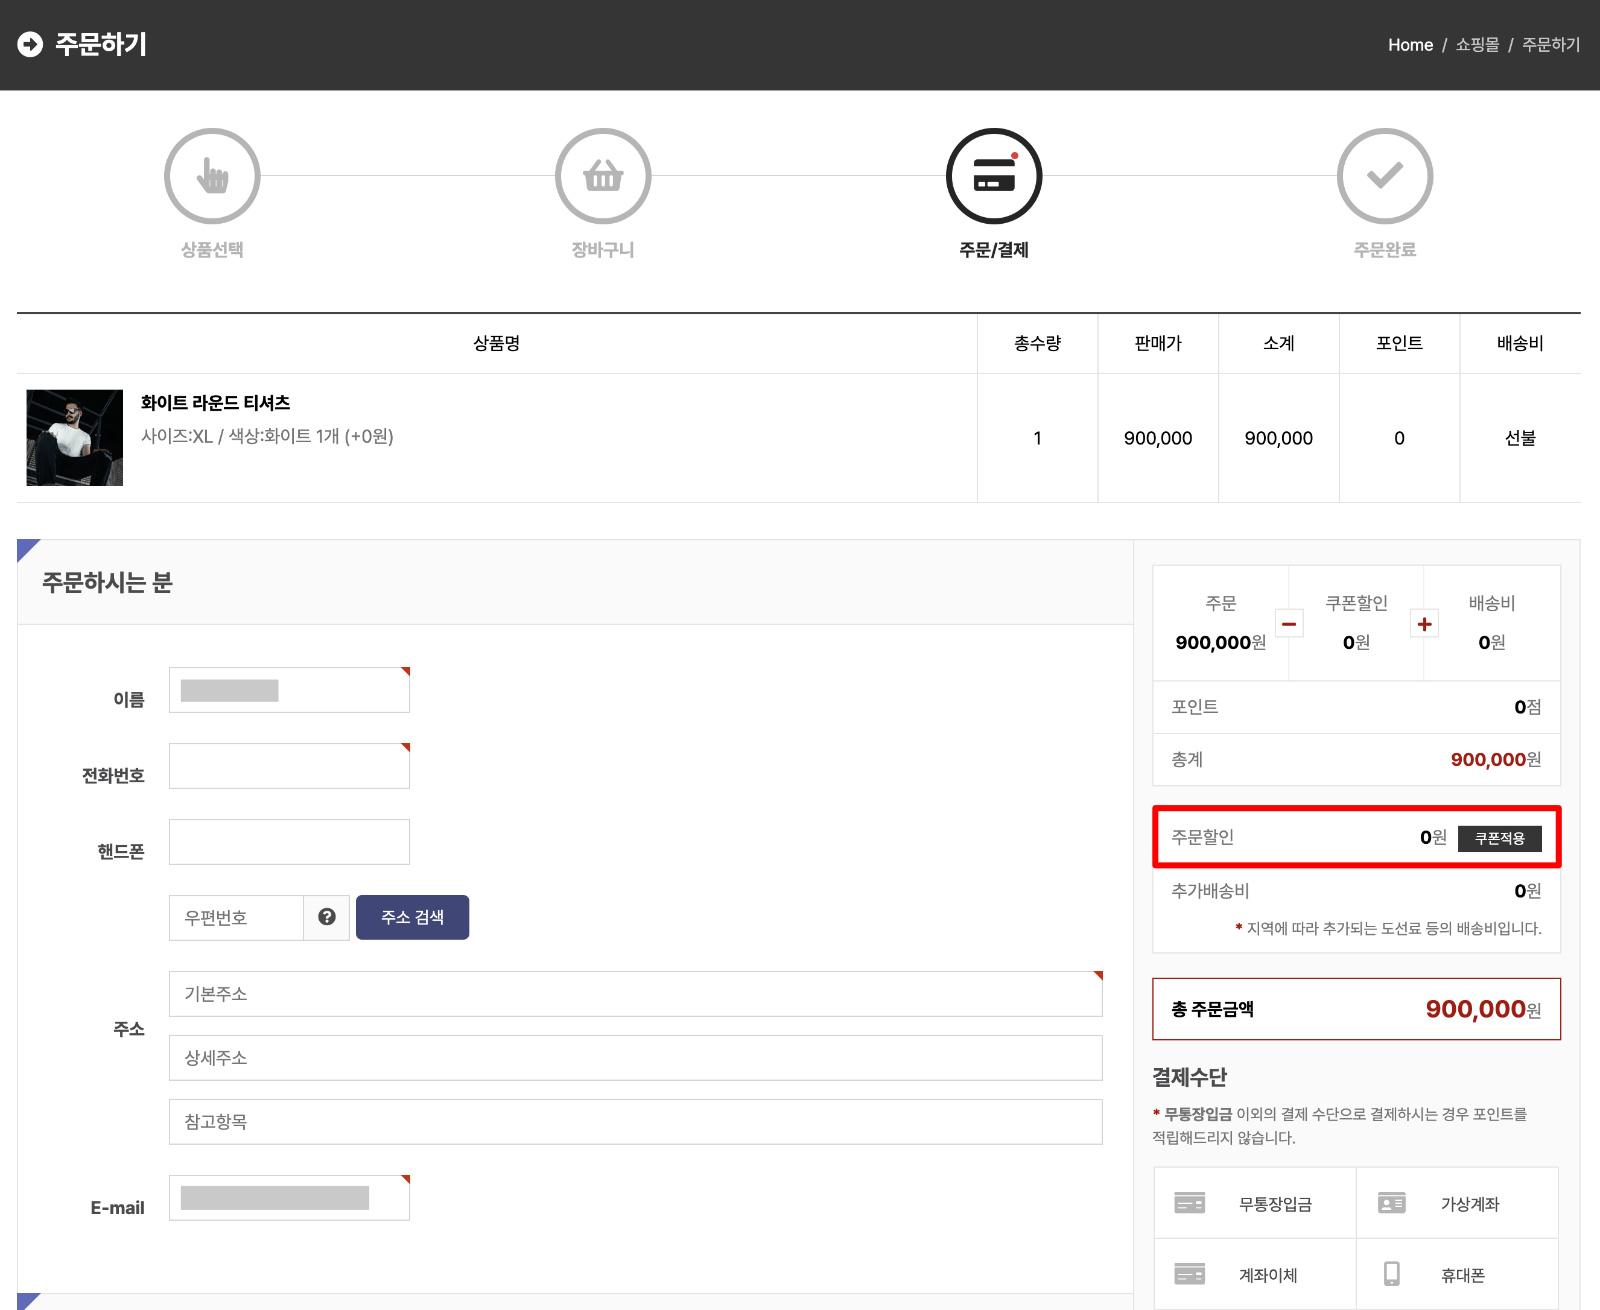Click the 사이즈:XL / 색상:화이트 option text
1600x1310 pixels.
(267, 436)
